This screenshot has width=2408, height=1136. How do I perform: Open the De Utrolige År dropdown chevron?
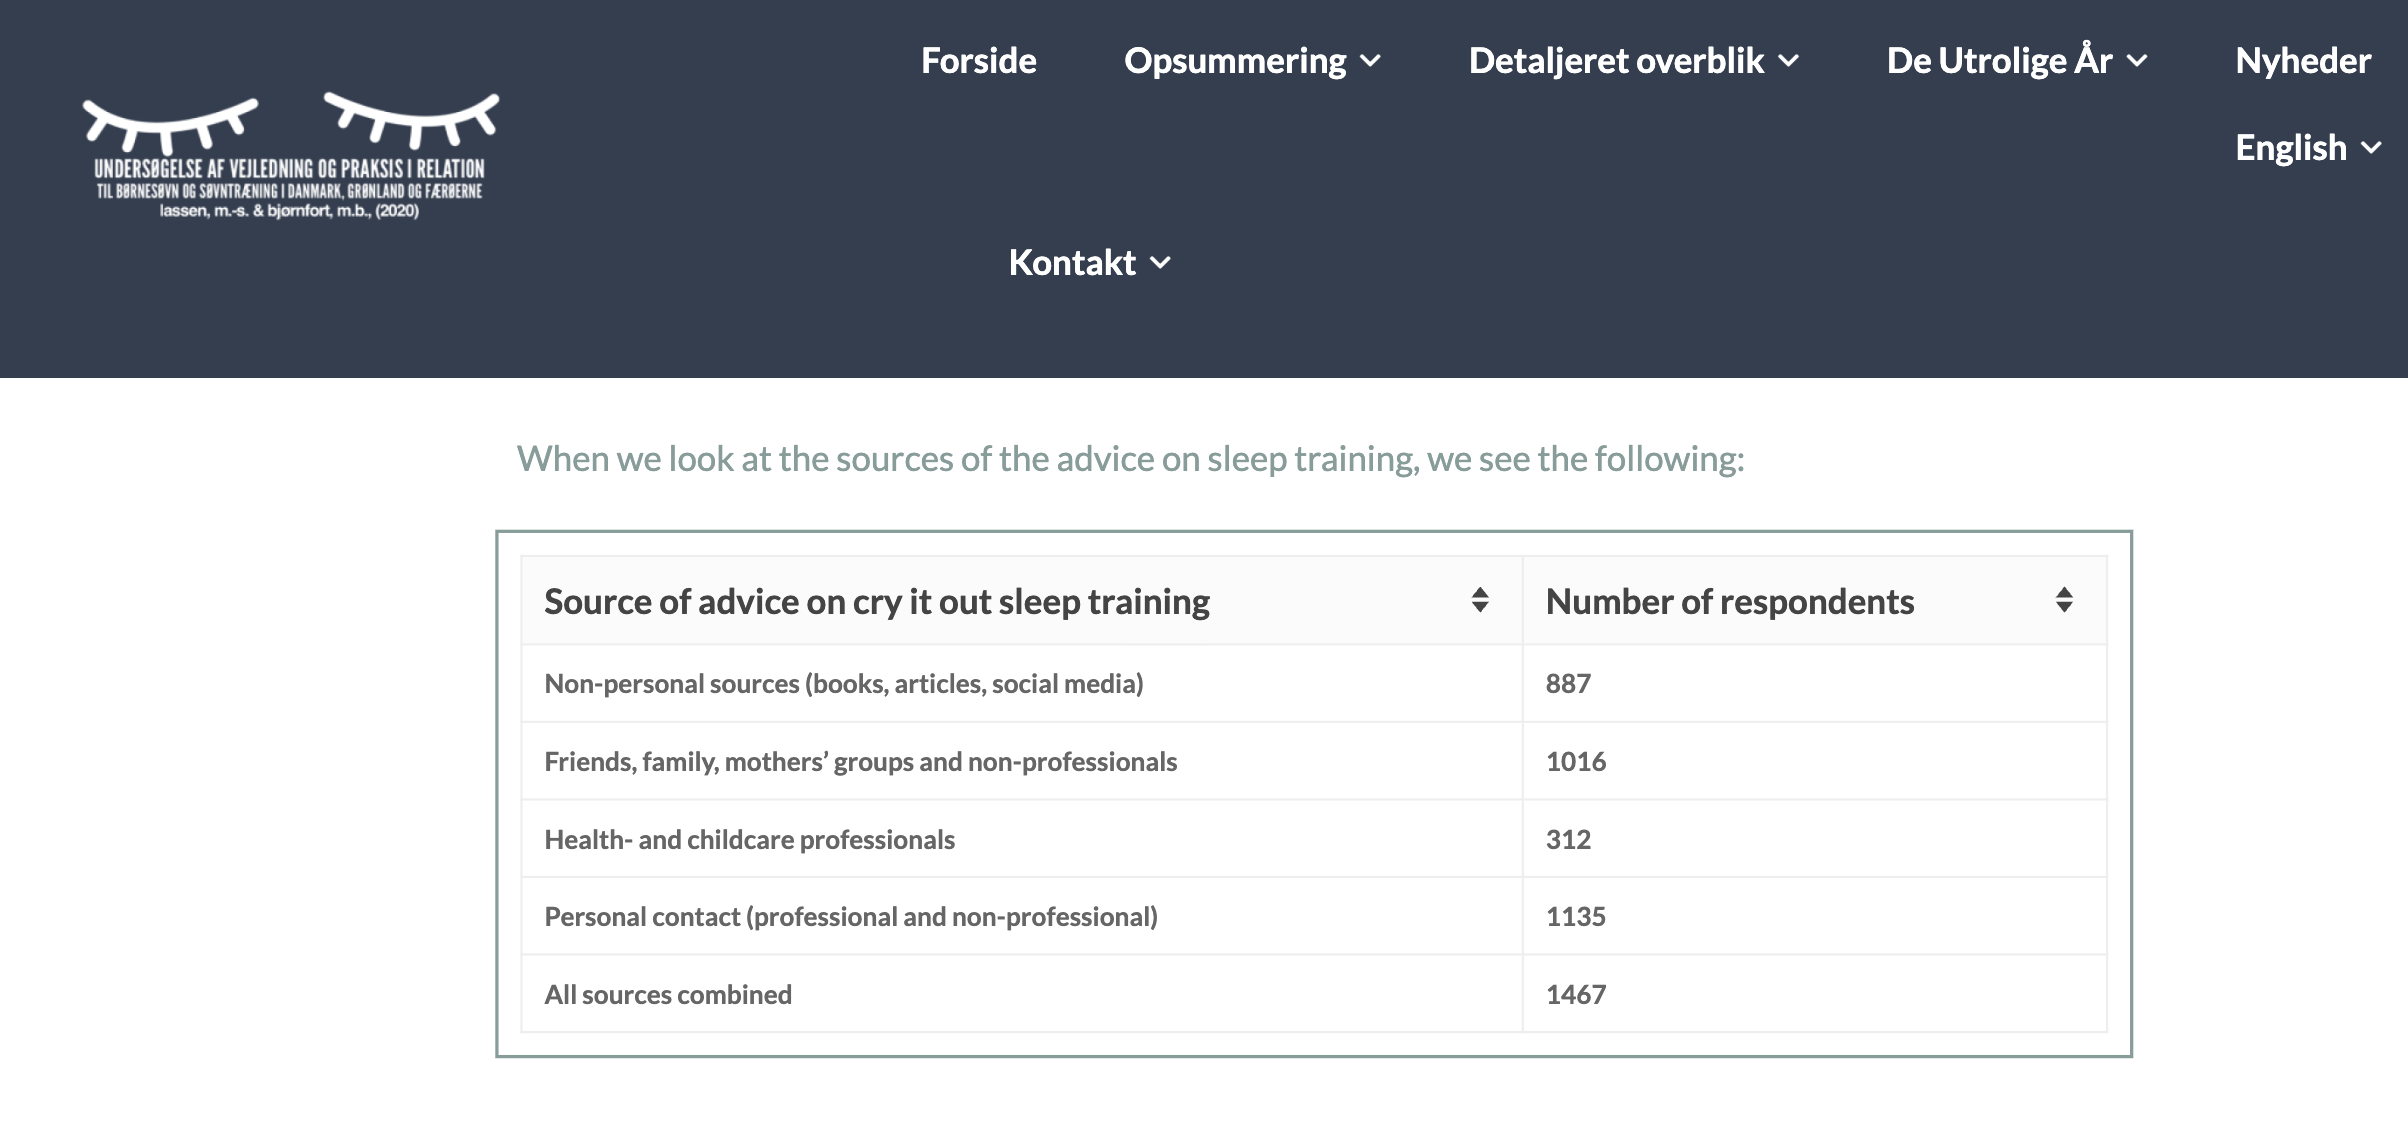pos(2137,61)
